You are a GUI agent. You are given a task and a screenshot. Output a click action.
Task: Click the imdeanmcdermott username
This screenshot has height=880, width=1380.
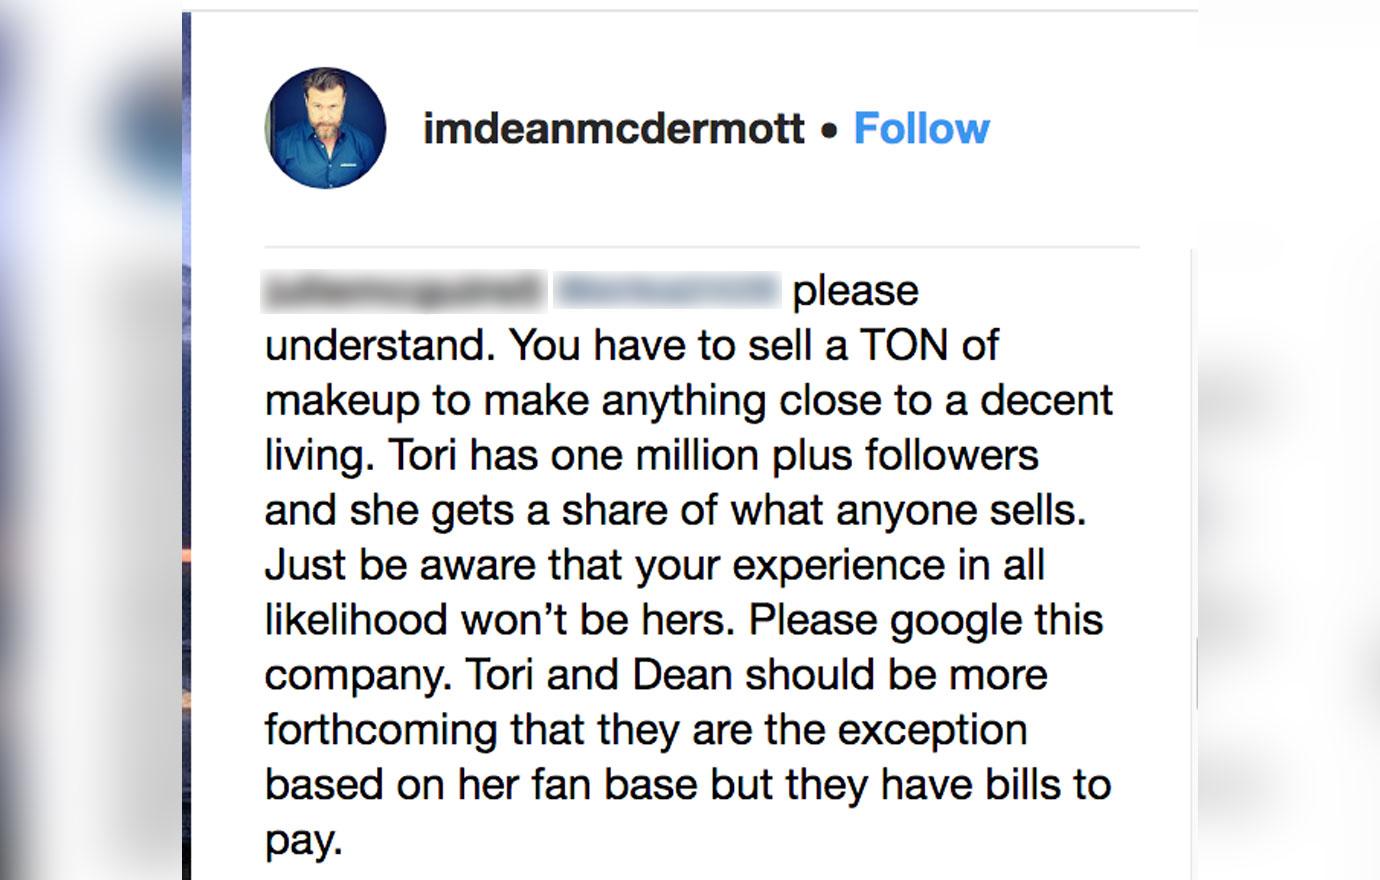614,129
